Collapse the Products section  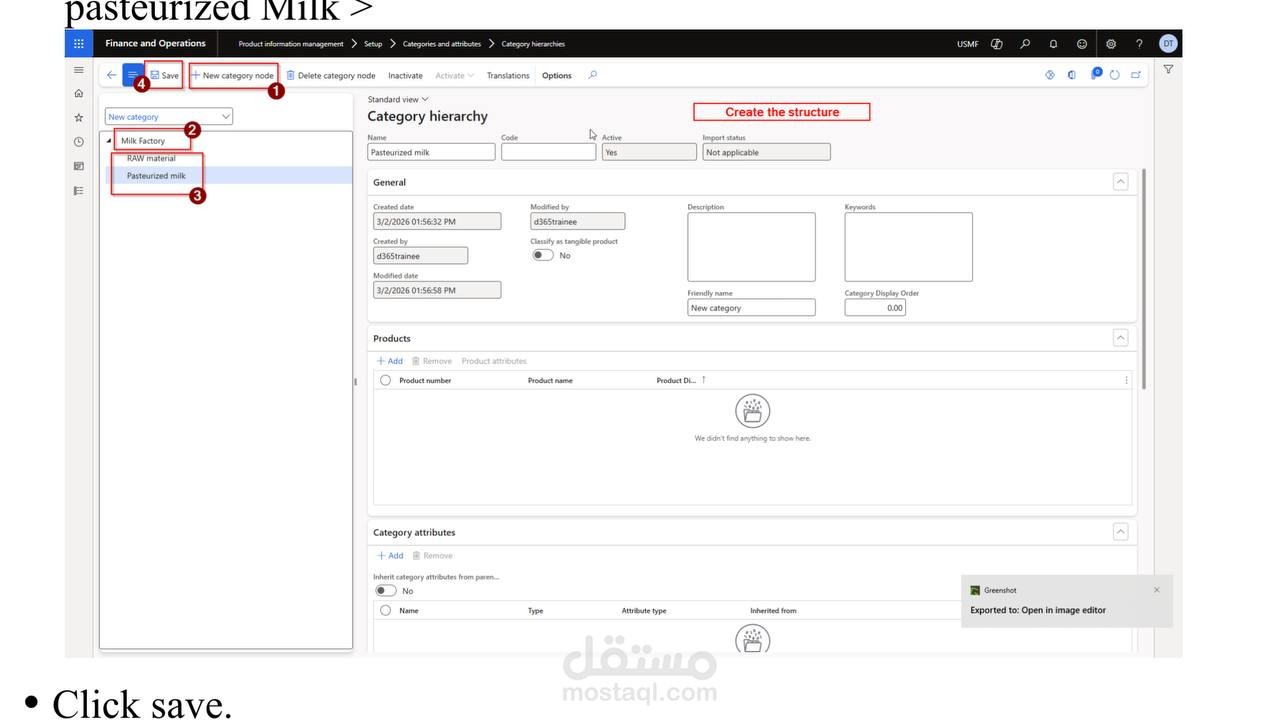coord(1120,338)
